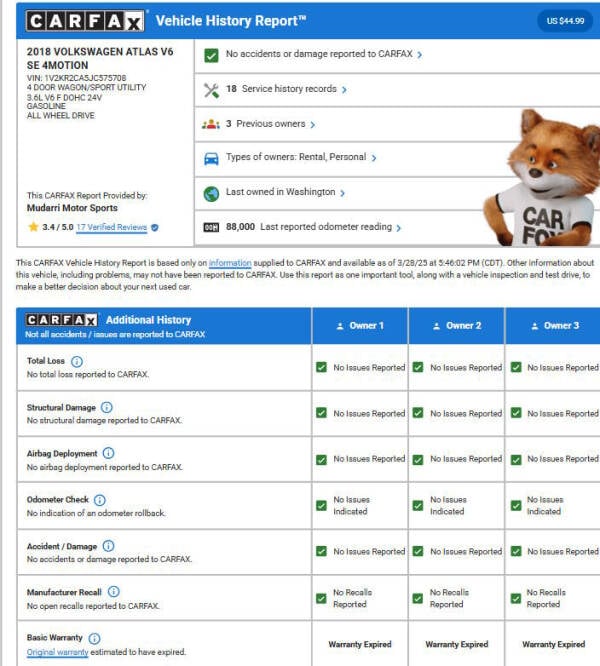Click the Owner 1 person icon
Image resolution: width=600 pixels, height=666 pixels.
tap(340, 326)
